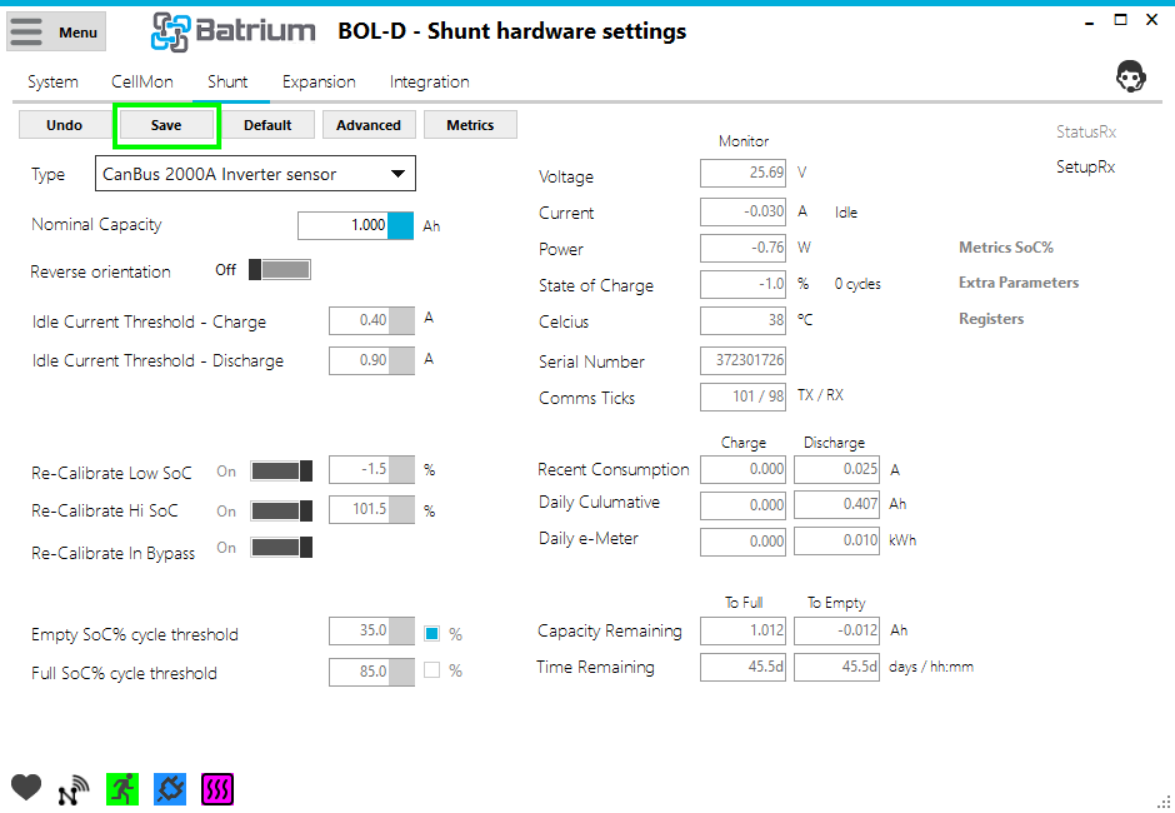Image resolution: width=1175 pixels, height=813 pixels.
Task: Click the blue power plug icon
Action: click(x=170, y=789)
